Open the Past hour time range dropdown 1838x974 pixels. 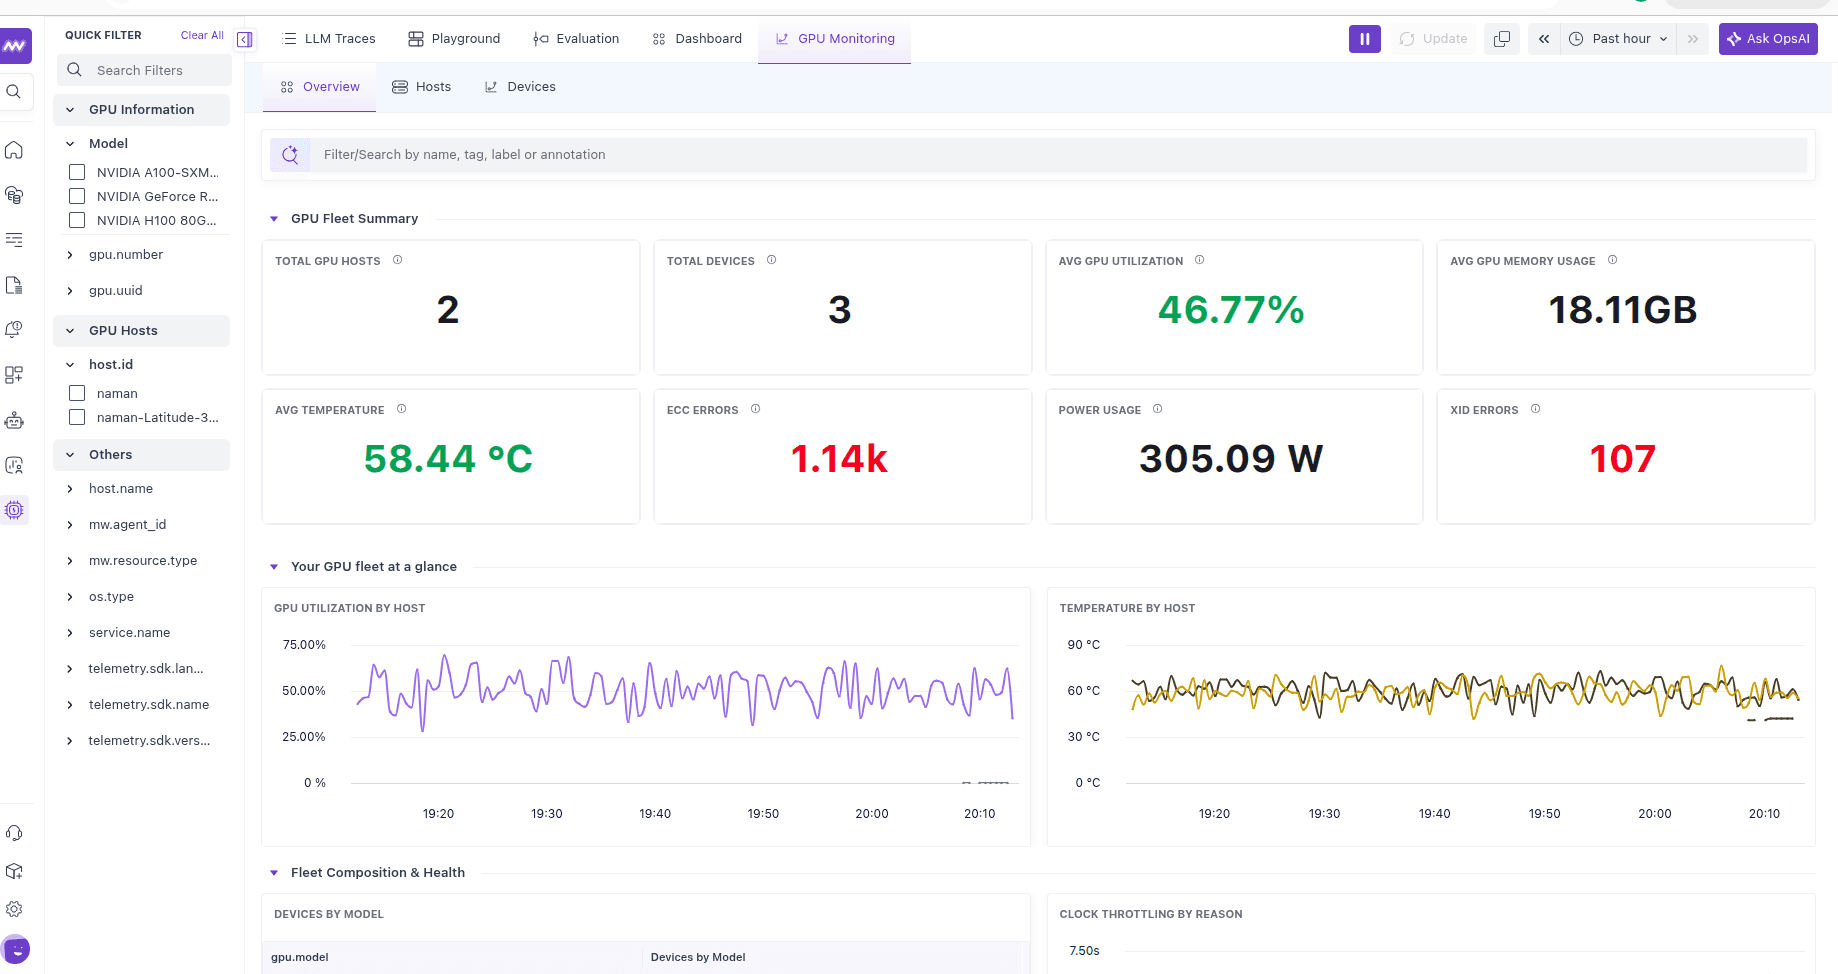1619,39
